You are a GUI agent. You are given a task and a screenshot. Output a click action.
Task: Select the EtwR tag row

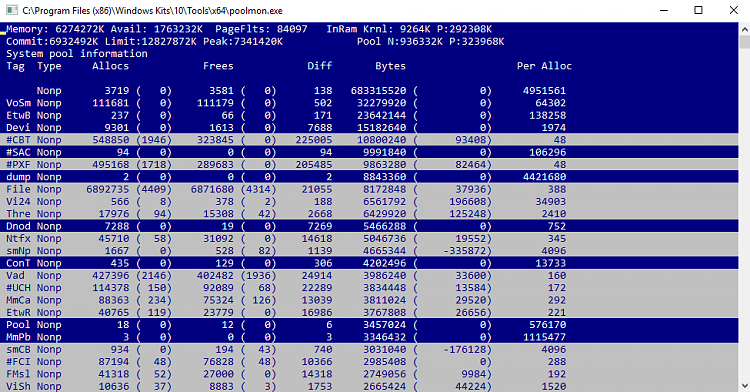tap(369, 313)
